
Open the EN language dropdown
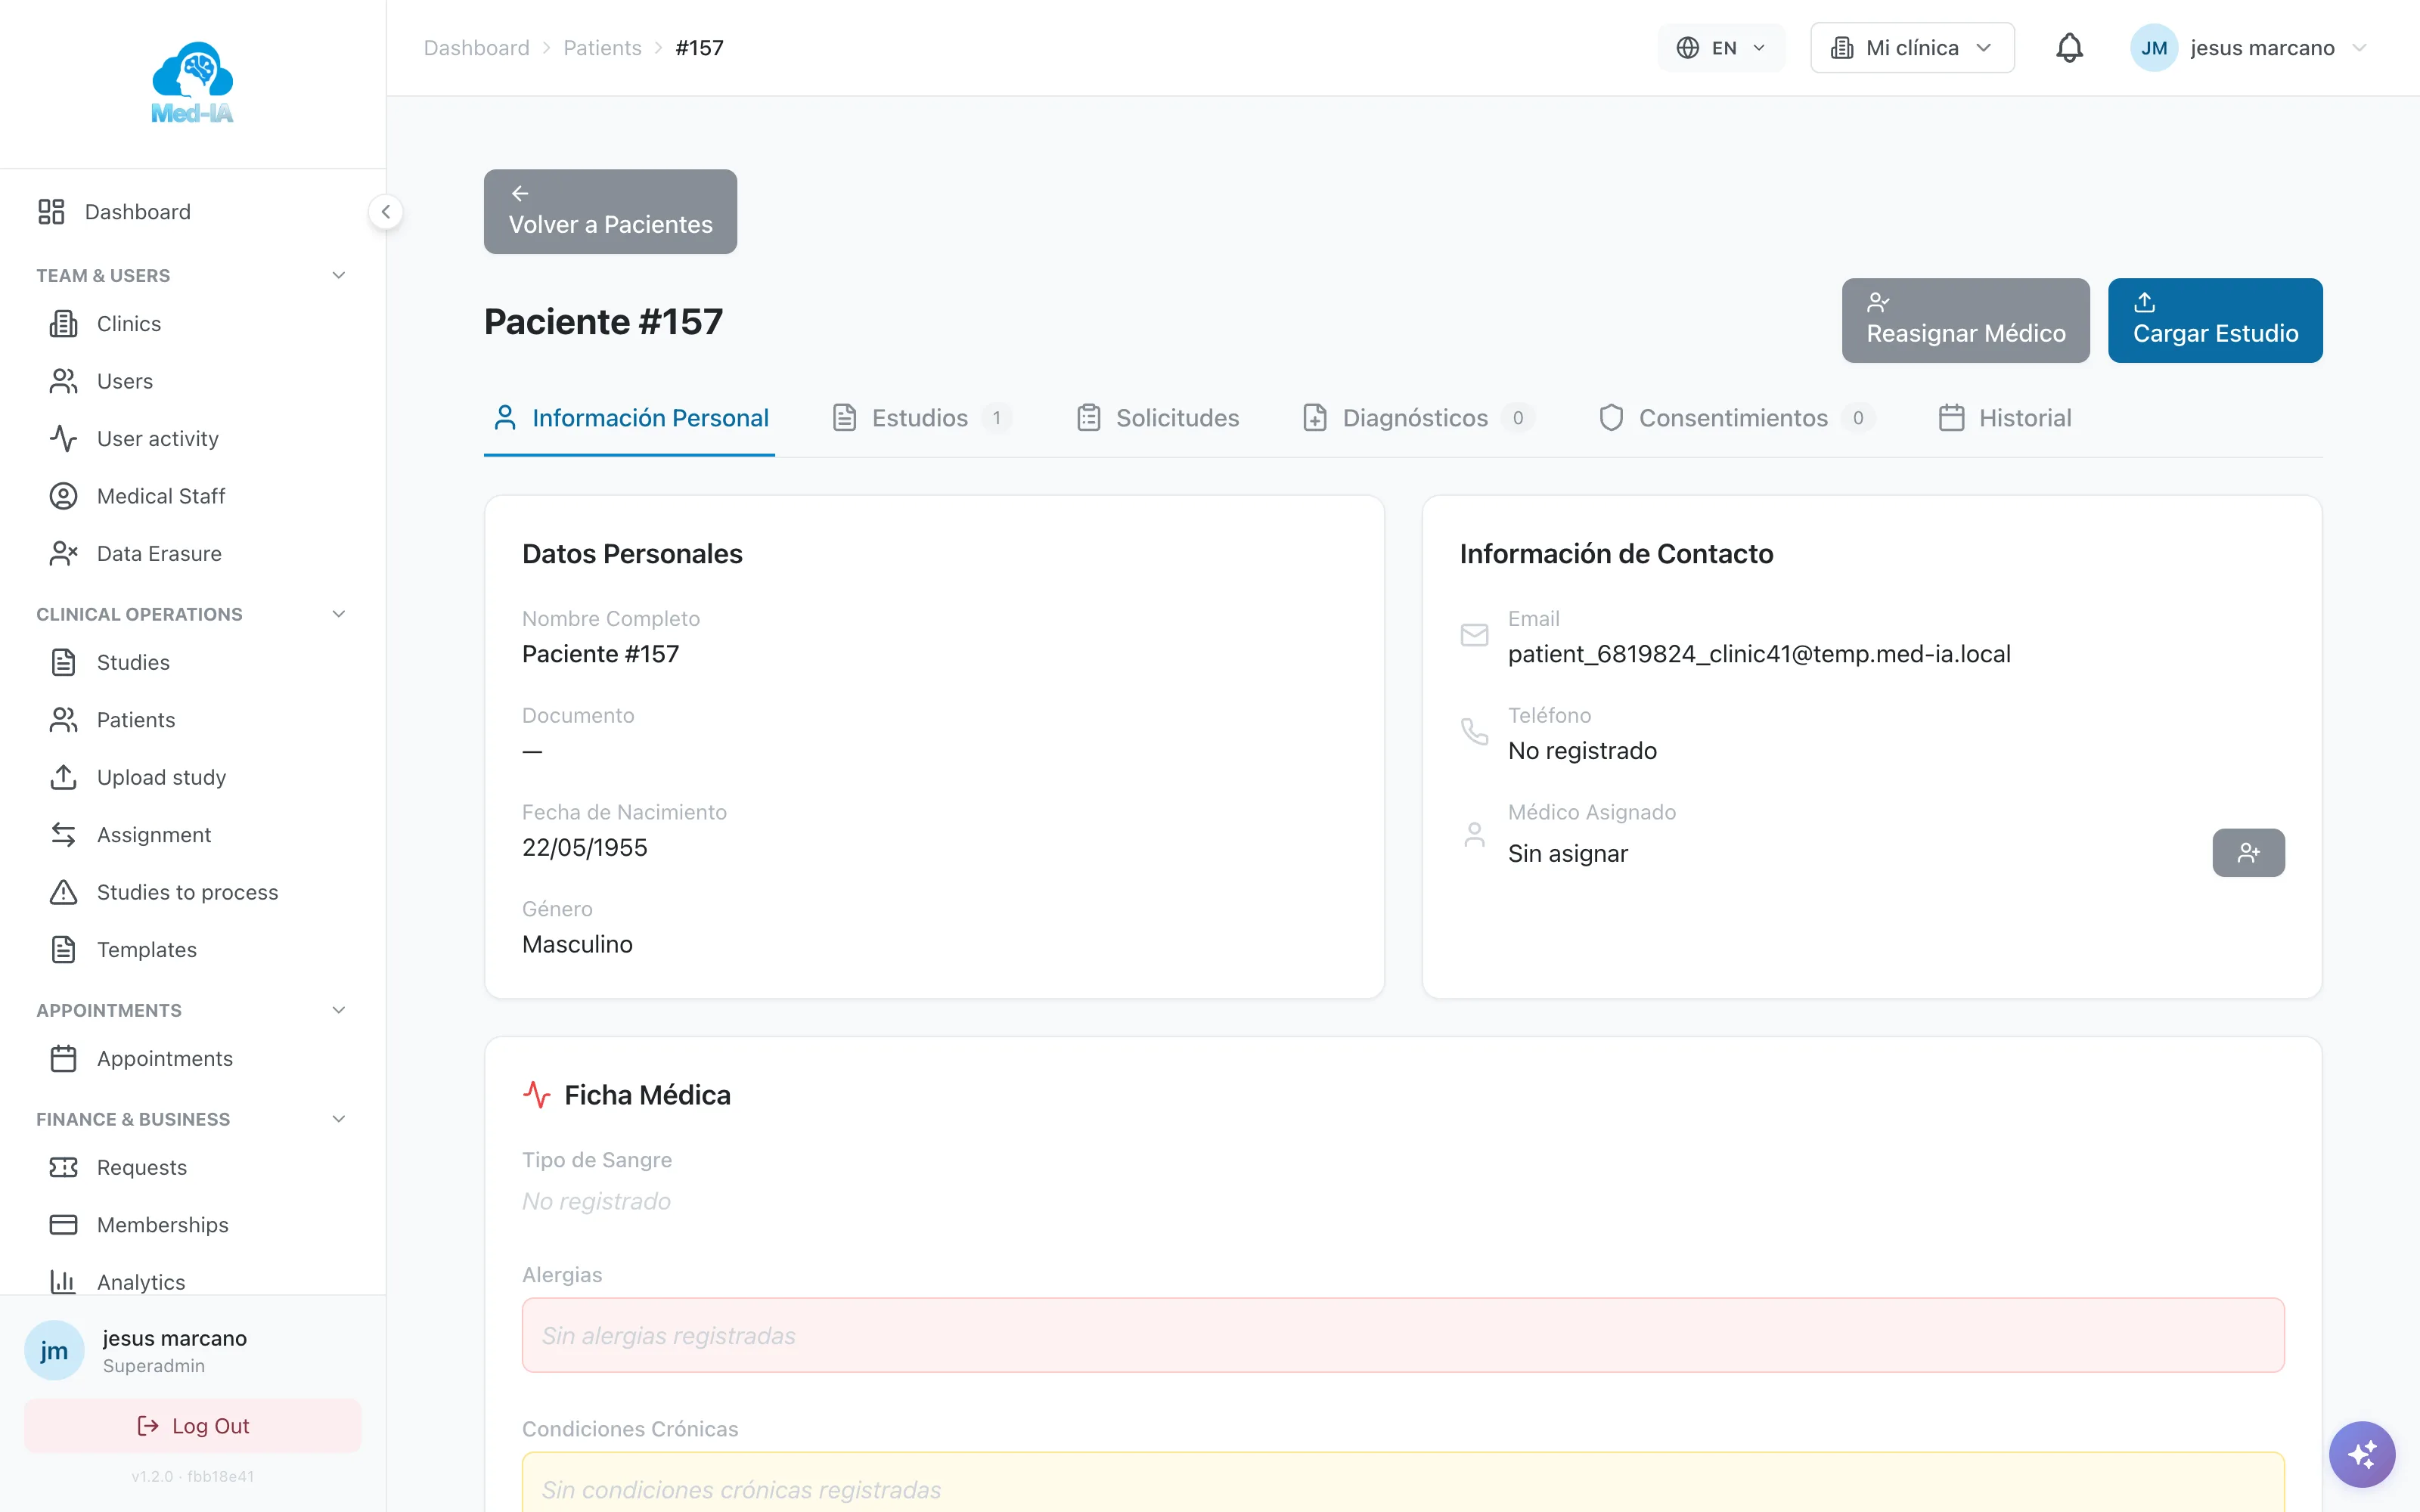click(x=1721, y=48)
